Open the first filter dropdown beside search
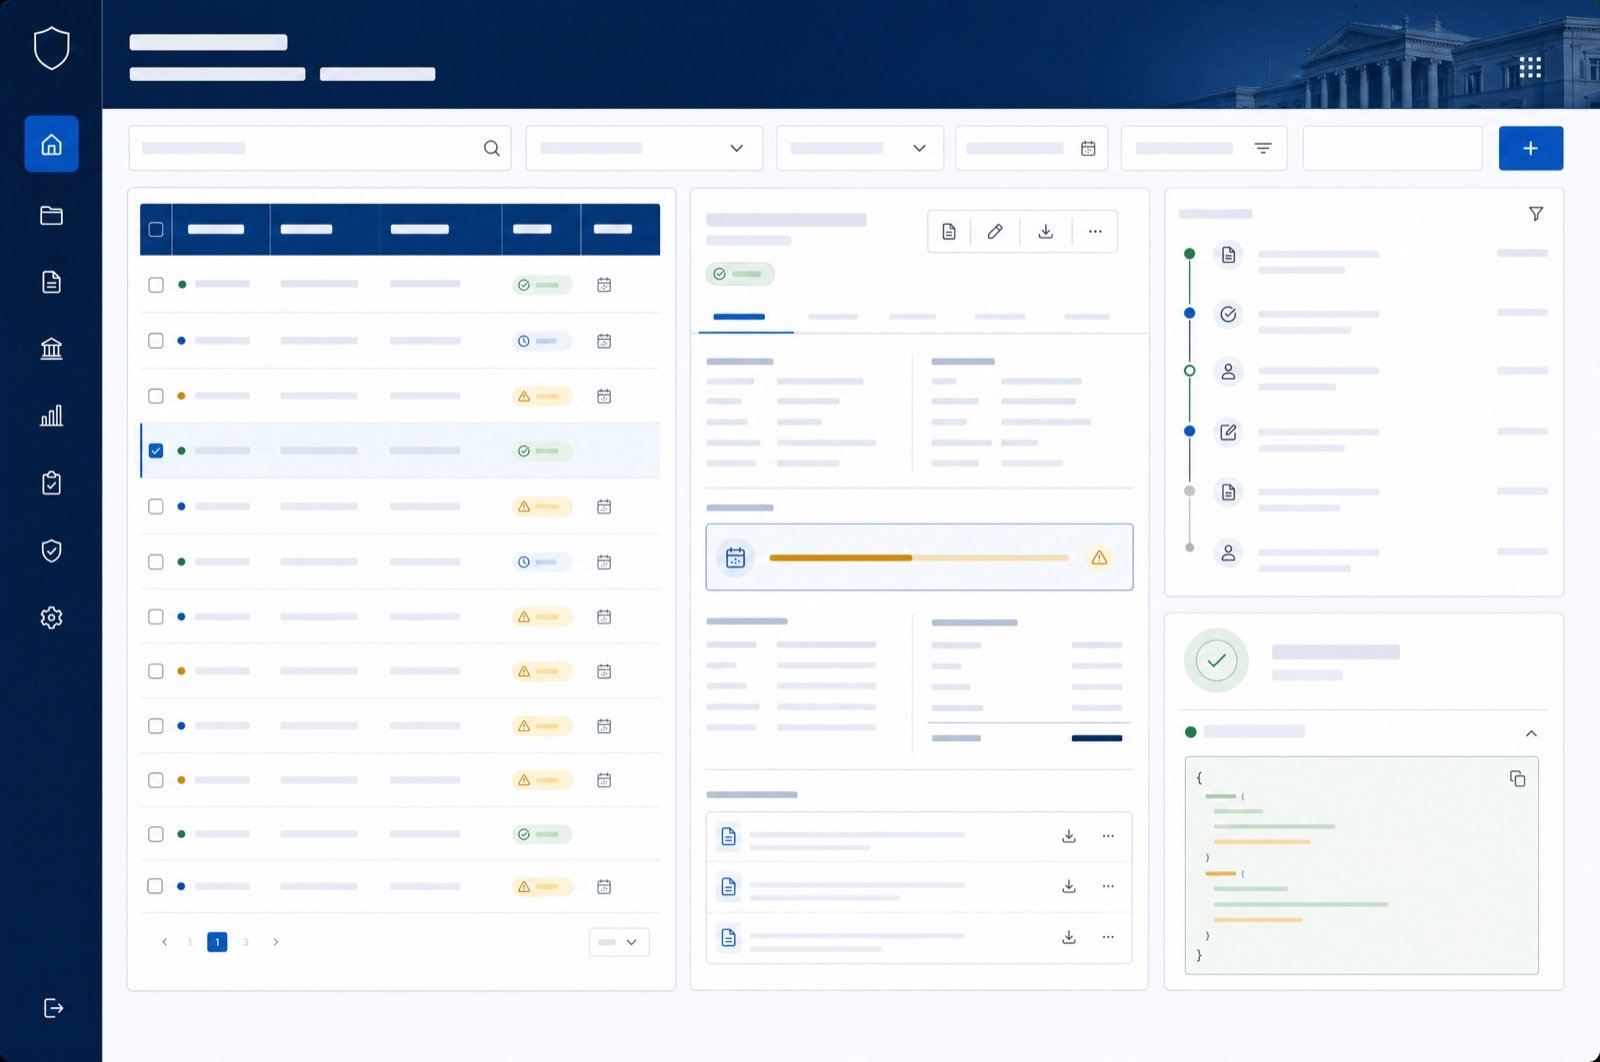 [644, 148]
